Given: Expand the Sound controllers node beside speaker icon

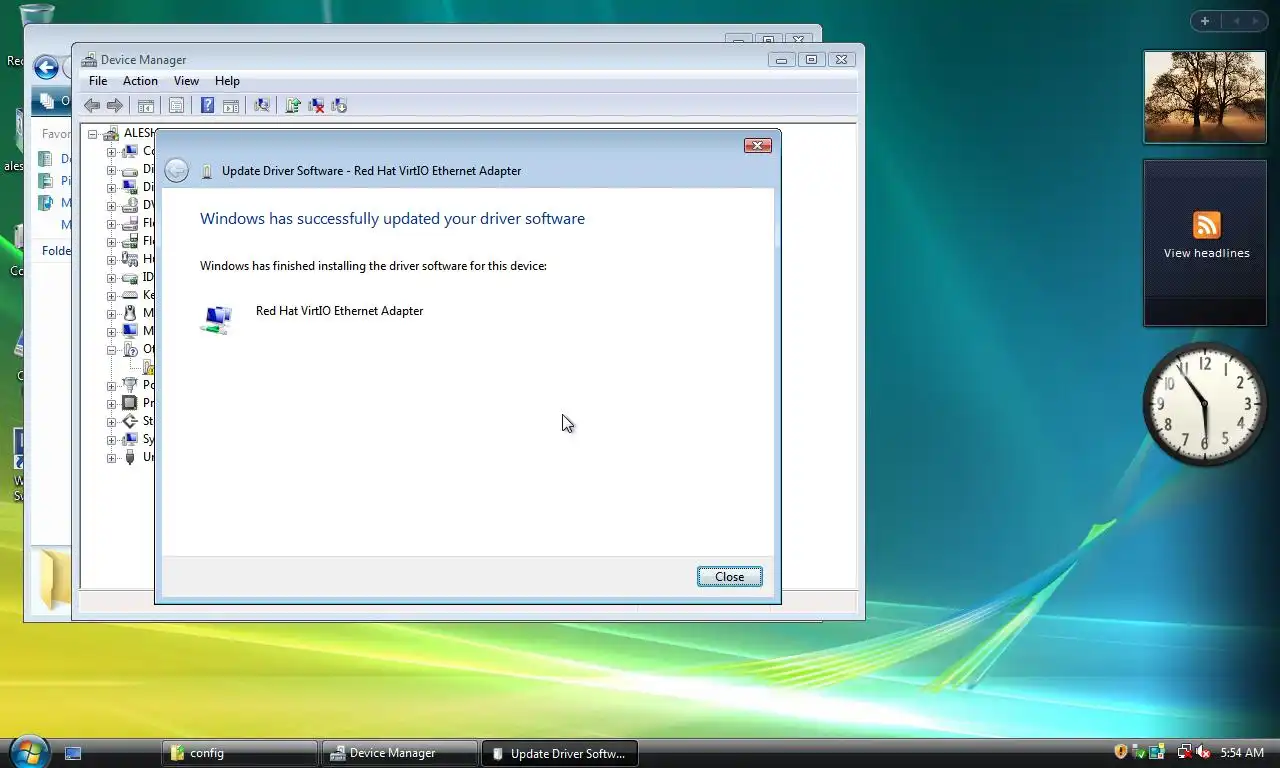Looking at the screenshot, I should (112, 422).
